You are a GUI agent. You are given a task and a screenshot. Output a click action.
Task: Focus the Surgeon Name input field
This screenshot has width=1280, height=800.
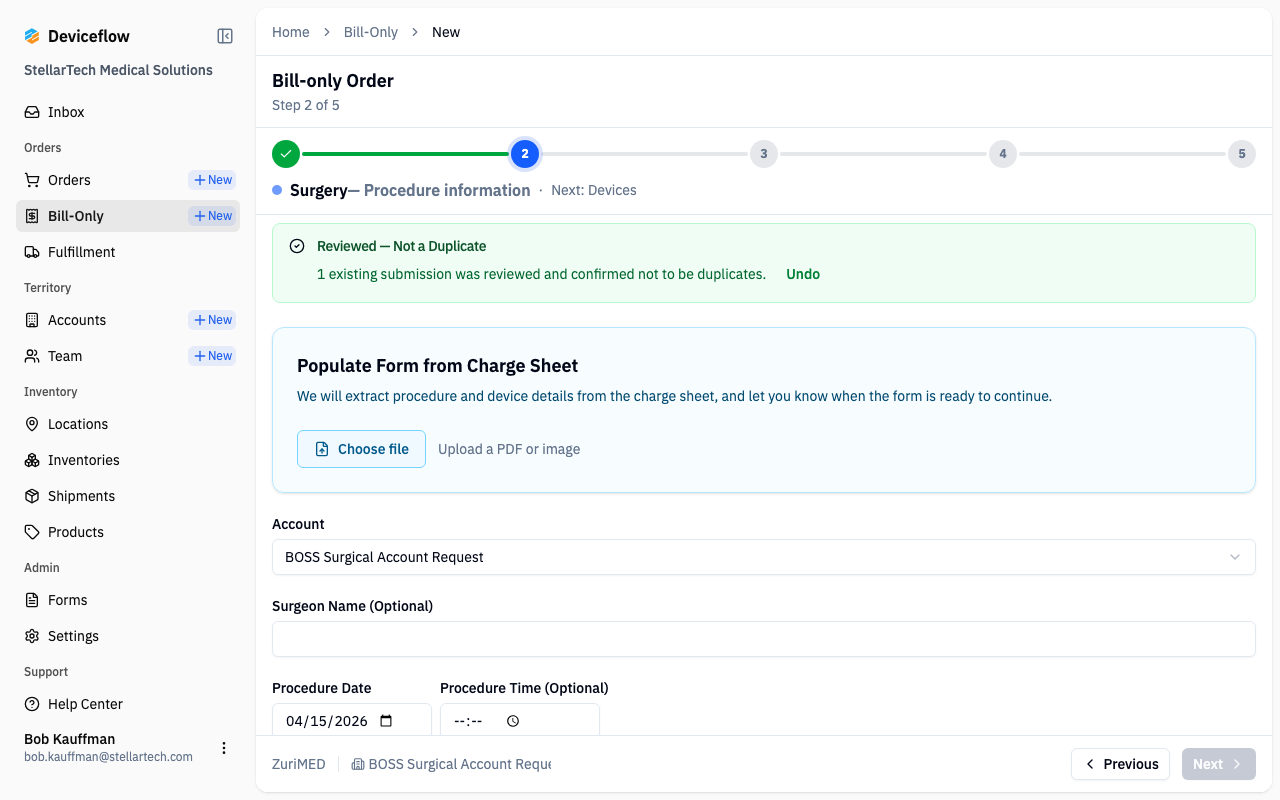[764, 639]
